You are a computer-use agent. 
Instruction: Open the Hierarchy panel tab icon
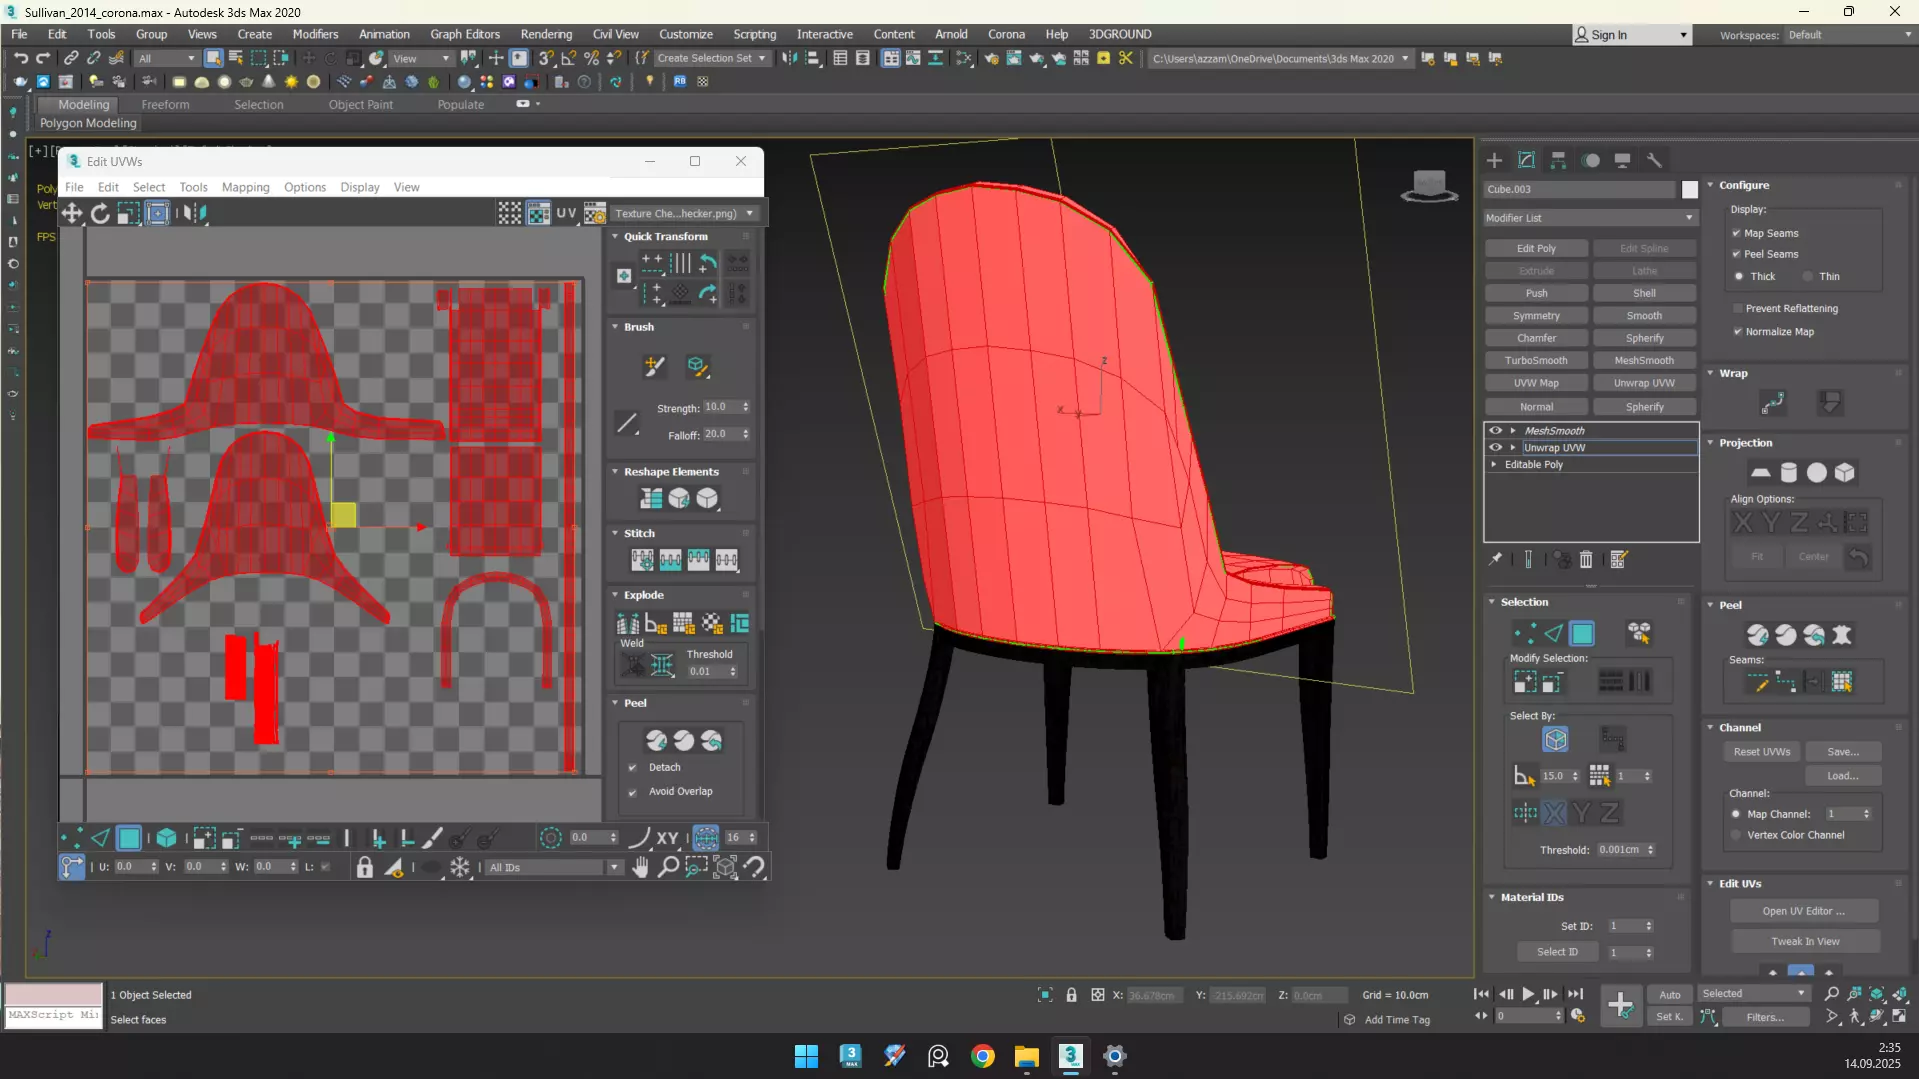click(x=1558, y=160)
